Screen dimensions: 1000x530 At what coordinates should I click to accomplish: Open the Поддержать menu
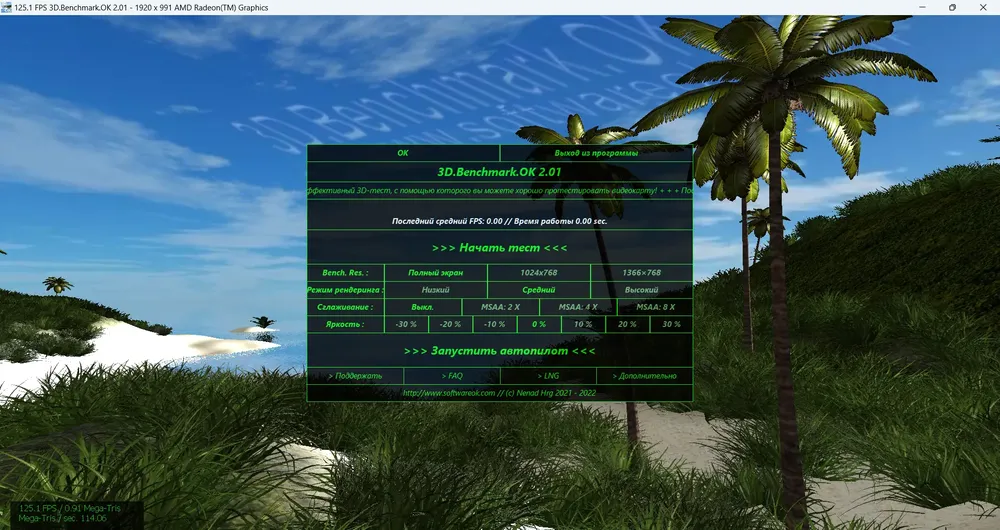coord(355,376)
